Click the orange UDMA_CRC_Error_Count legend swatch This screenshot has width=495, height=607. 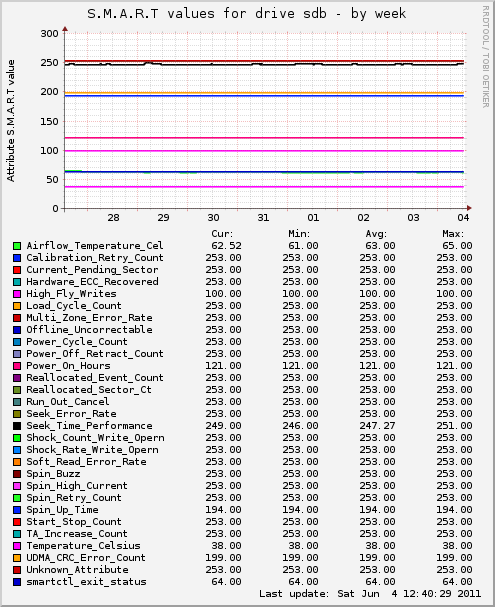click(17, 558)
